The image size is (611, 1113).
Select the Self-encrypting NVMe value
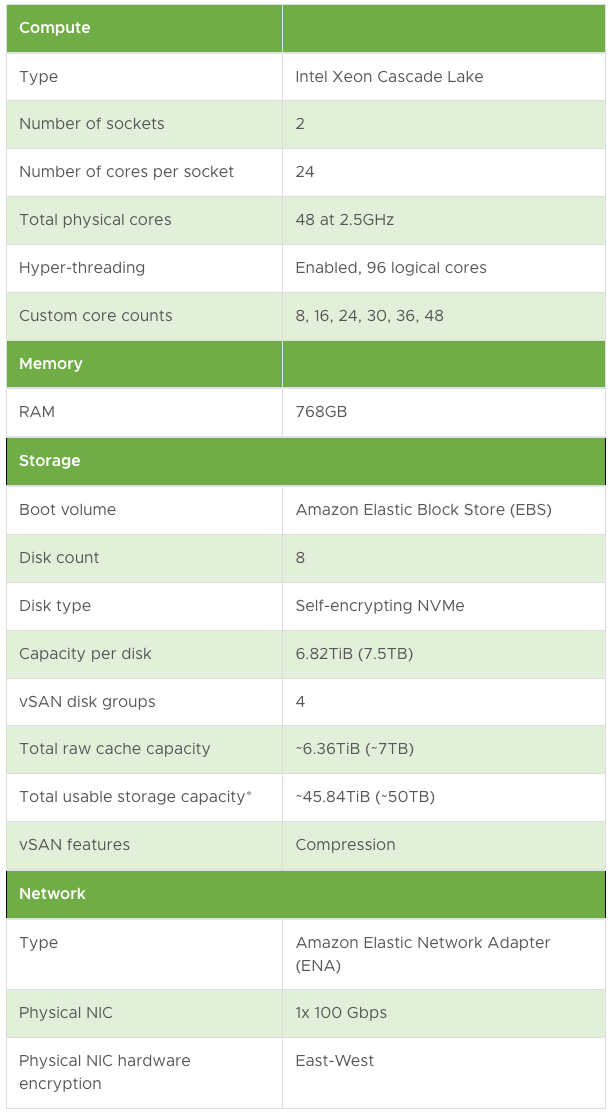pos(380,605)
